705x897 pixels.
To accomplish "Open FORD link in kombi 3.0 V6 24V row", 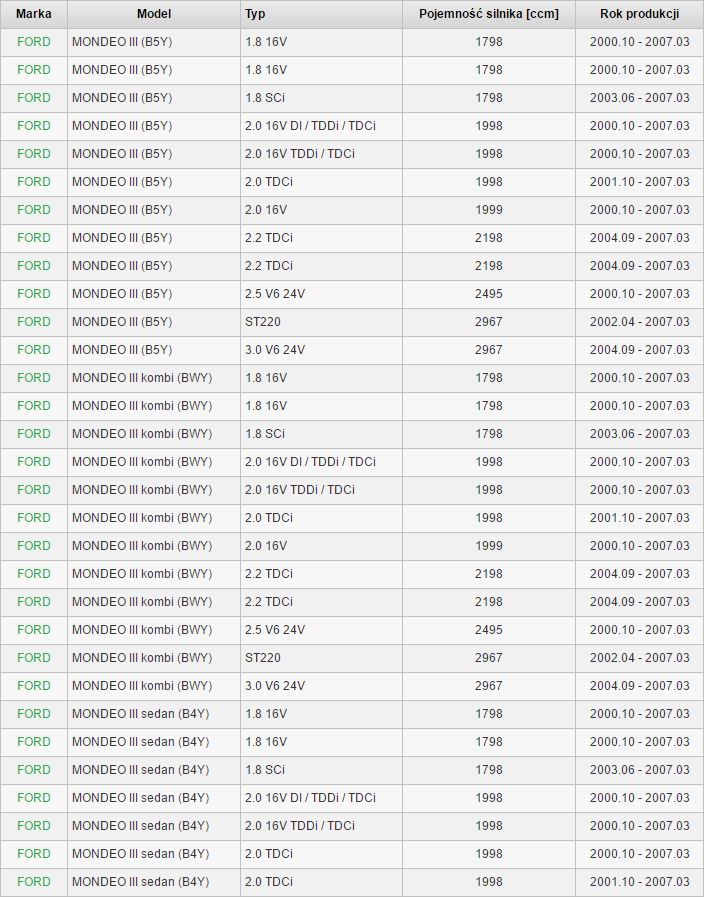I will 34,686.
